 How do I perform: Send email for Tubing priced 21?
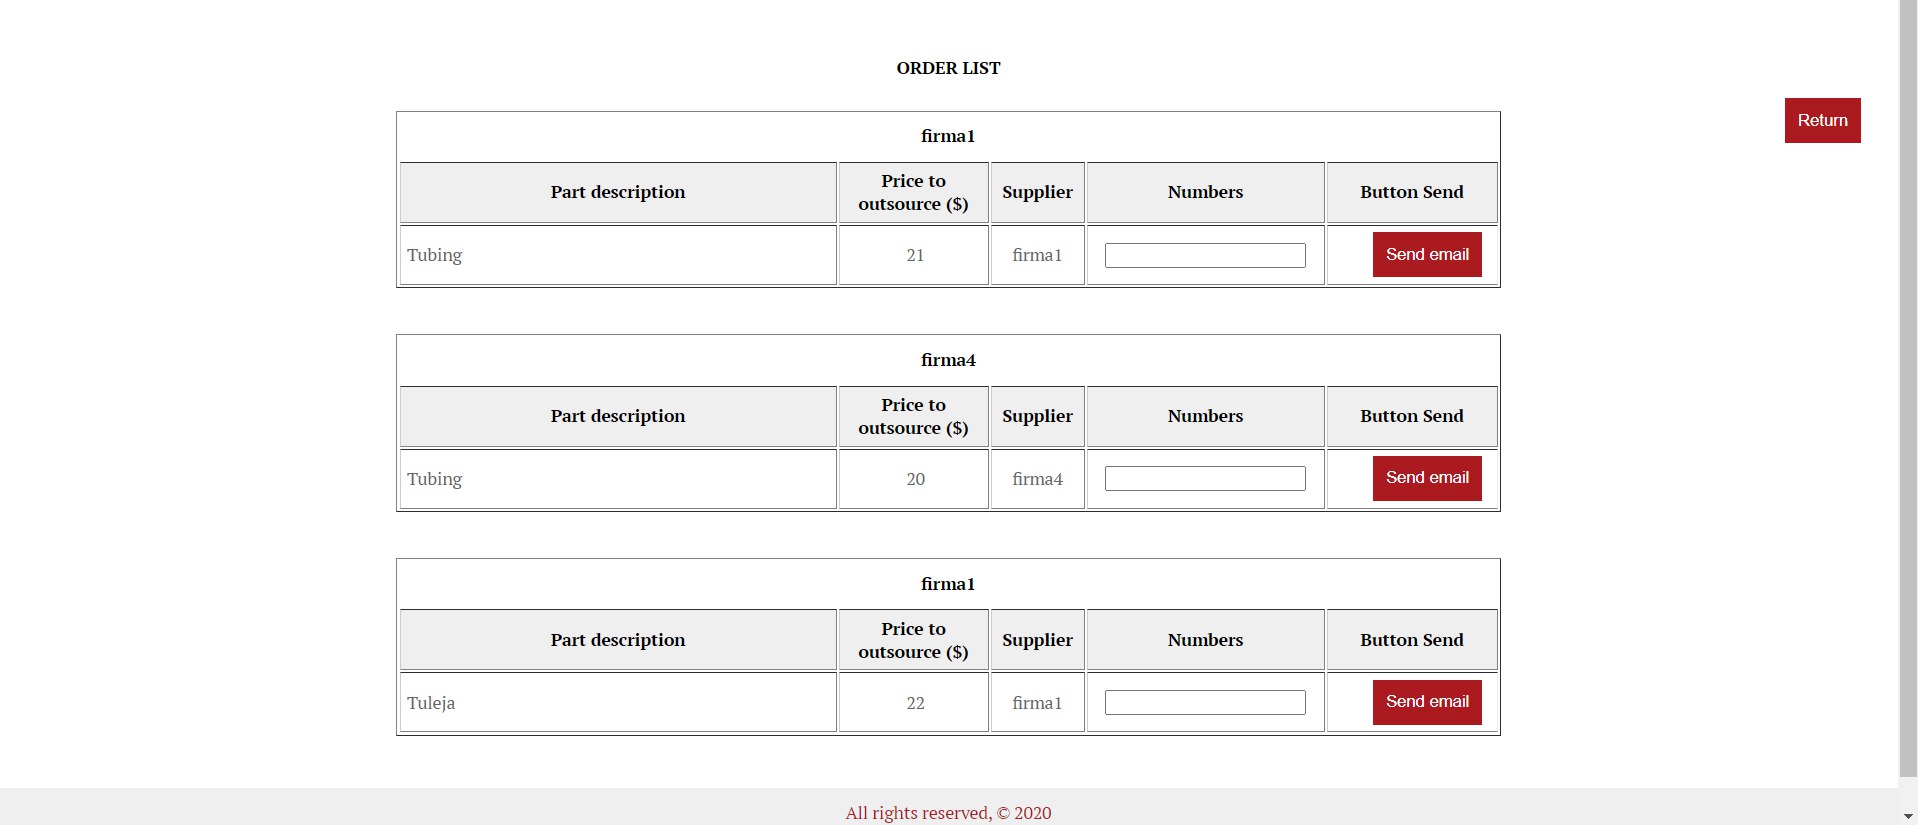click(x=1427, y=255)
